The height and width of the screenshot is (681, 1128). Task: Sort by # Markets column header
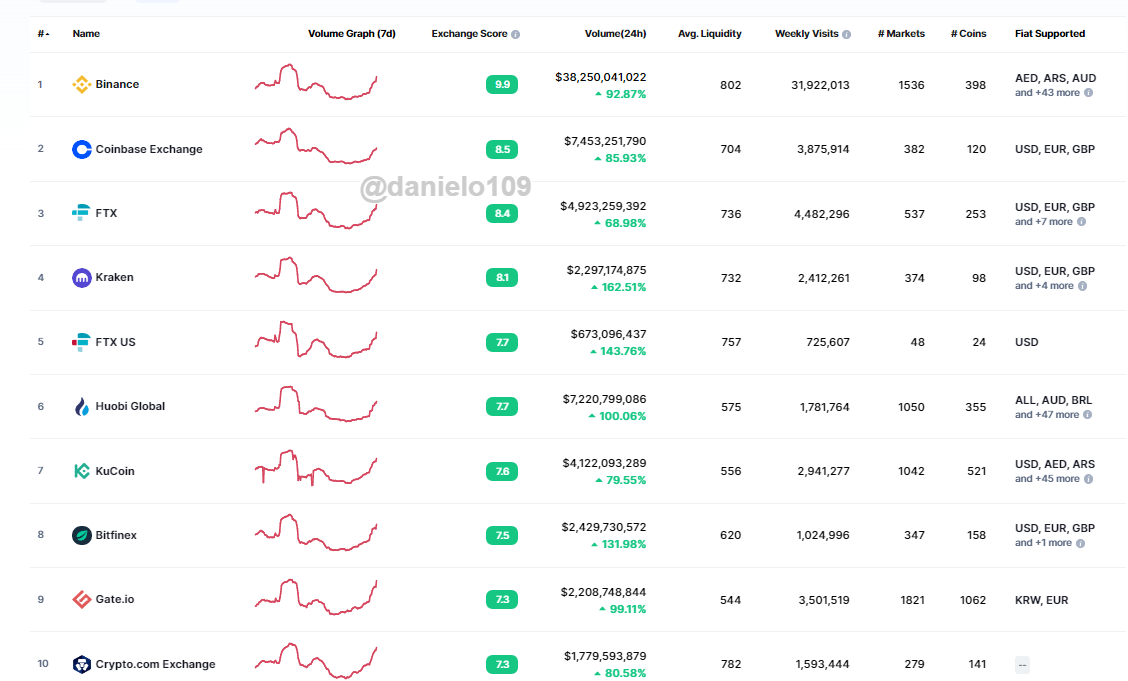[901, 34]
